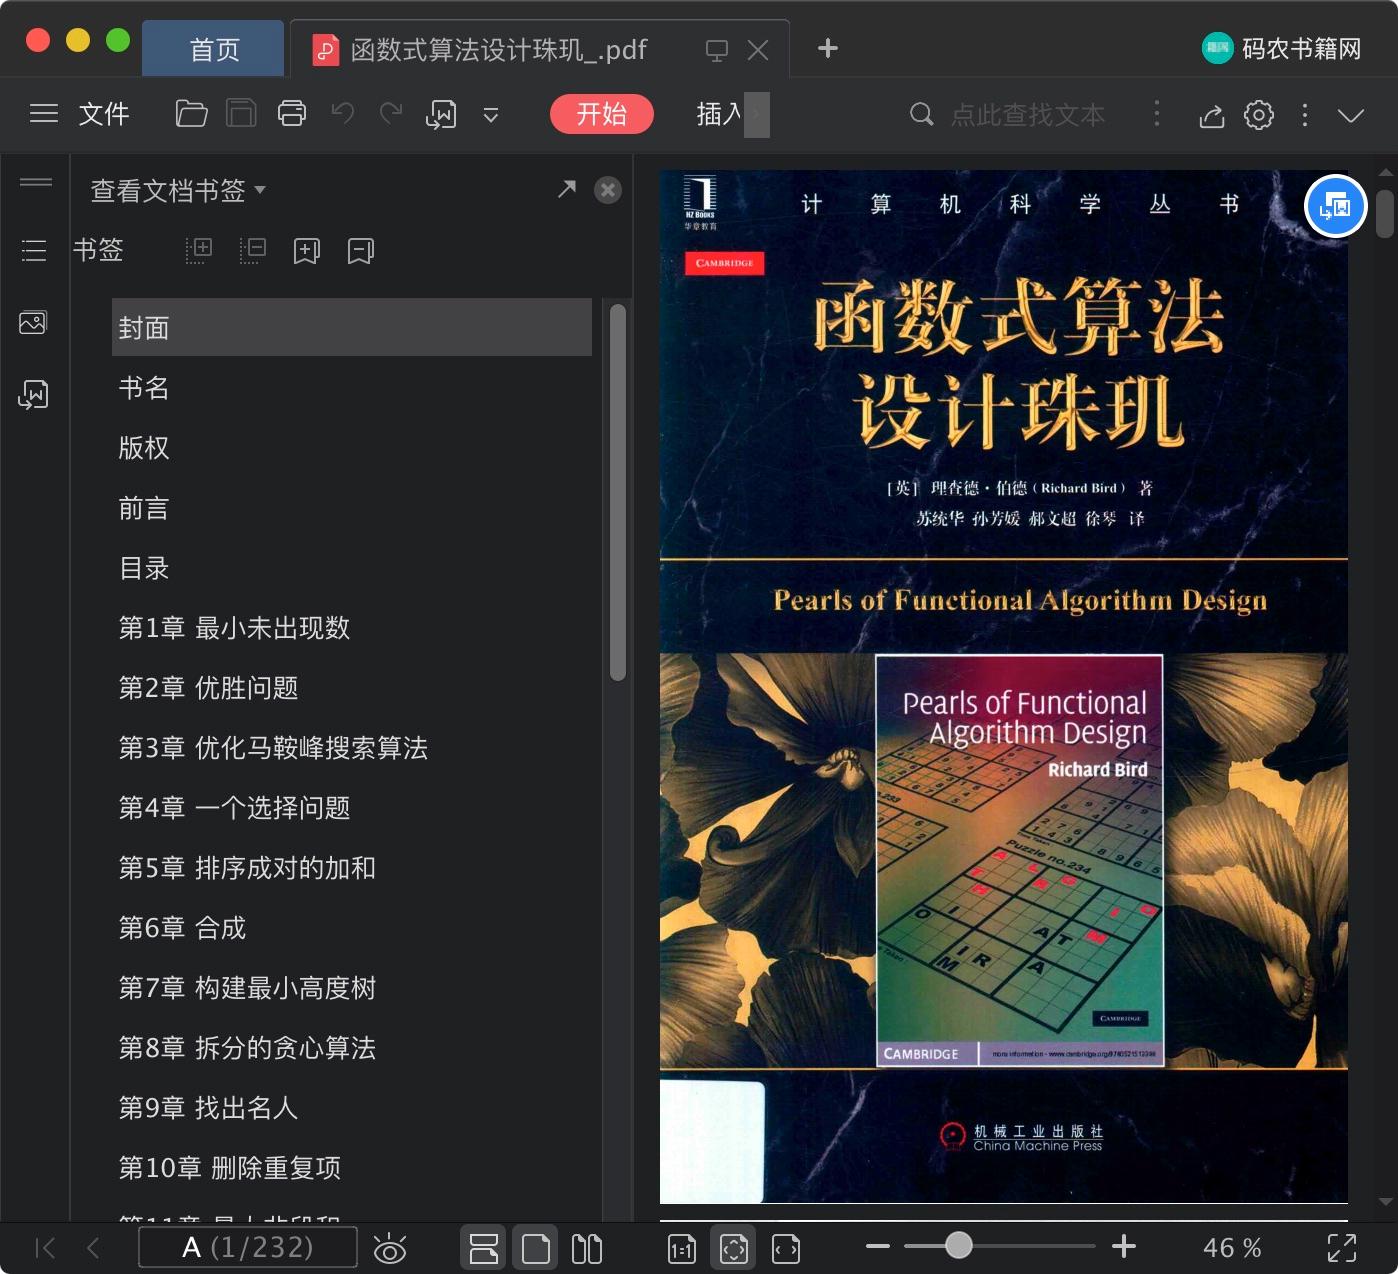Open the 查看文档书签 dropdown
Image resolution: width=1398 pixels, height=1274 pixels.
click(x=178, y=190)
